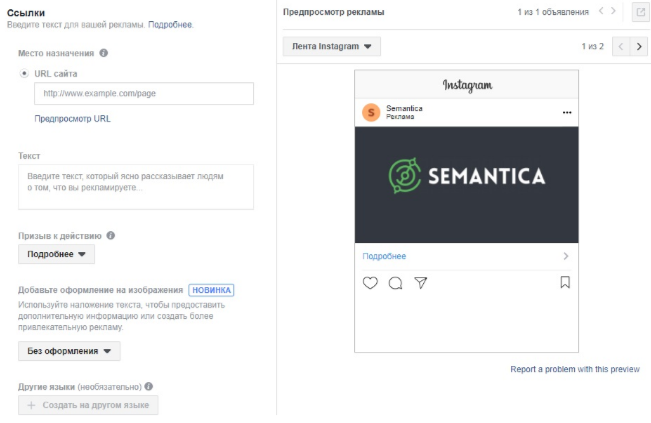Click the Текст ad text area
Screen dimensions: 651x423
pyautogui.click(x=136, y=187)
